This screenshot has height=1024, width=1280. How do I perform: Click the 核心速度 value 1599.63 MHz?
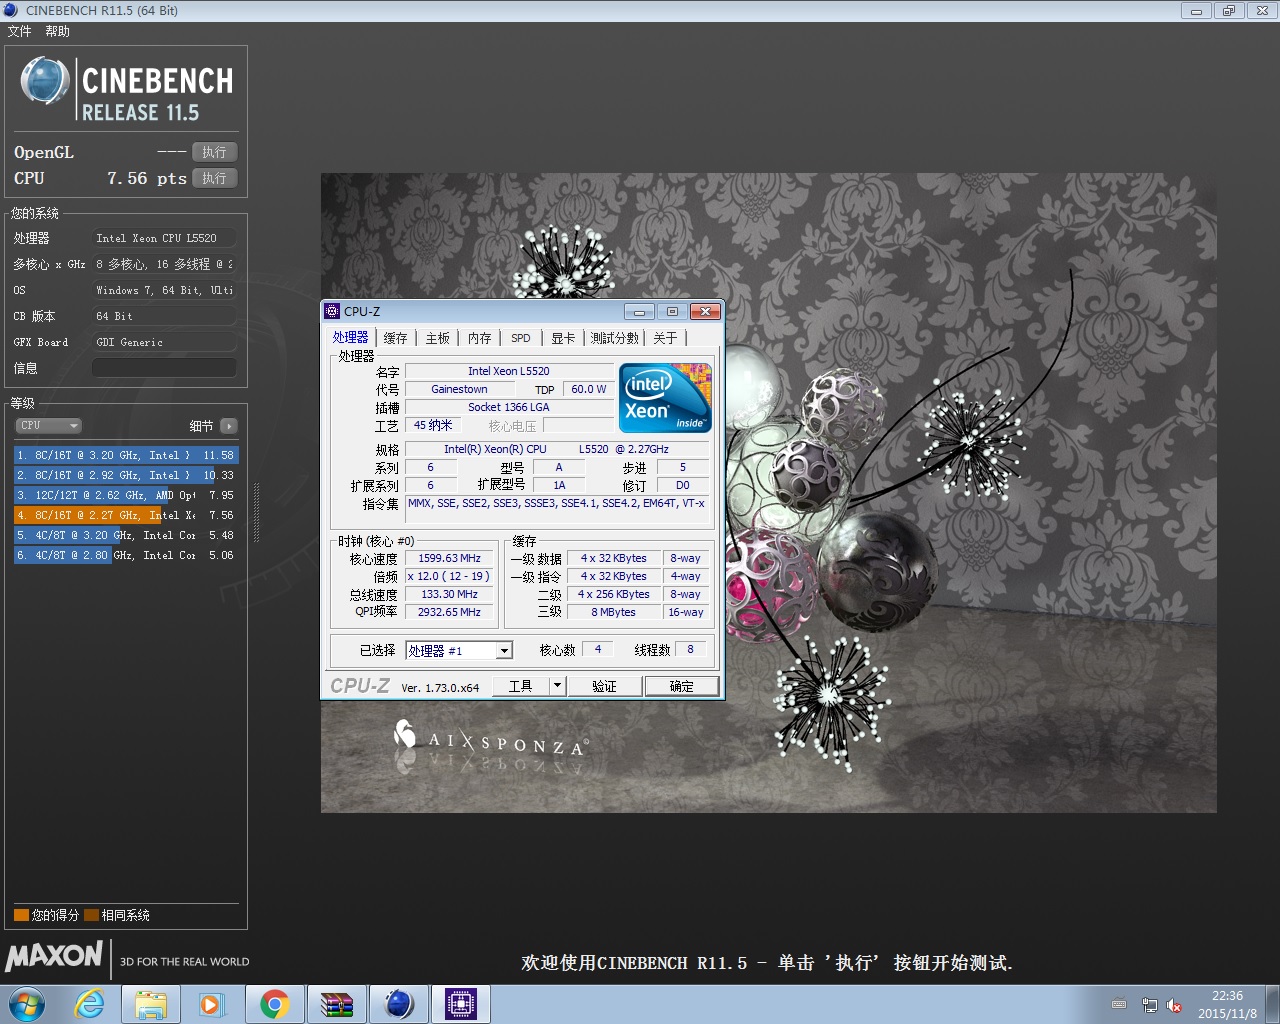coord(449,559)
